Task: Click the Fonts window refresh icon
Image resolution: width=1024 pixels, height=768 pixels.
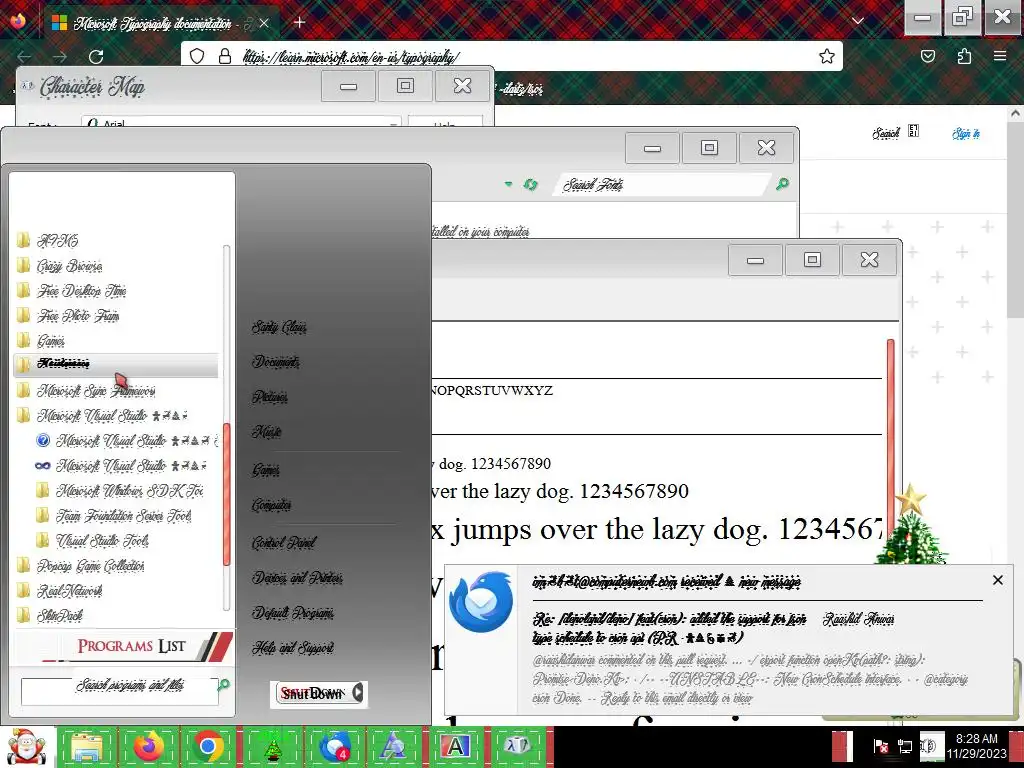Action: pos(530,185)
